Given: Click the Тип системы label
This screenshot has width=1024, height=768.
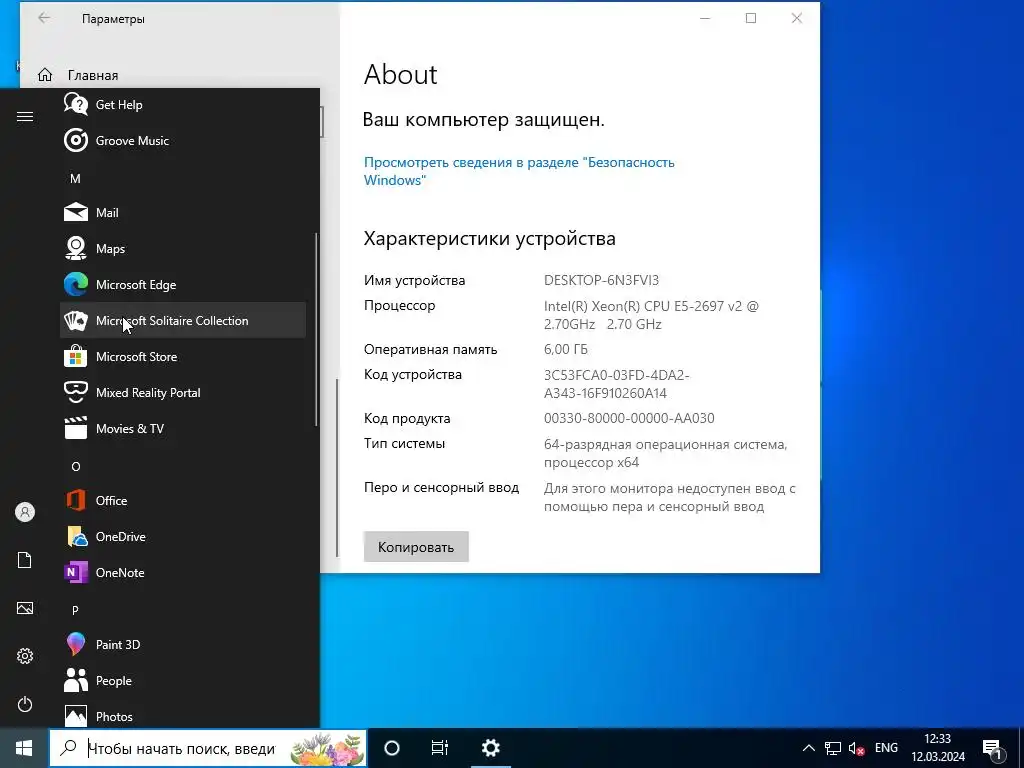Looking at the screenshot, I should click(404, 443).
